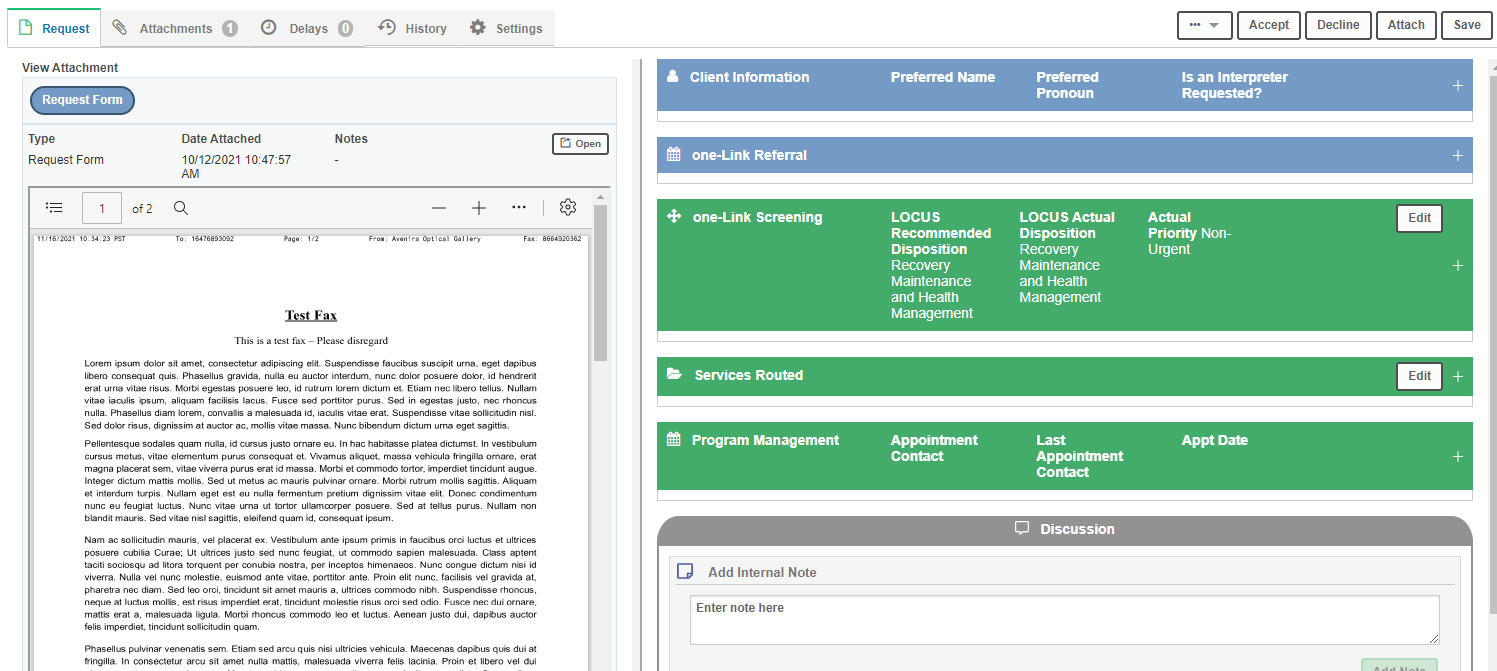The width and height of the screenshot is (1497, 671).
Task: Expand the one-Link Referral section
Action: [x=1458, y=155]
